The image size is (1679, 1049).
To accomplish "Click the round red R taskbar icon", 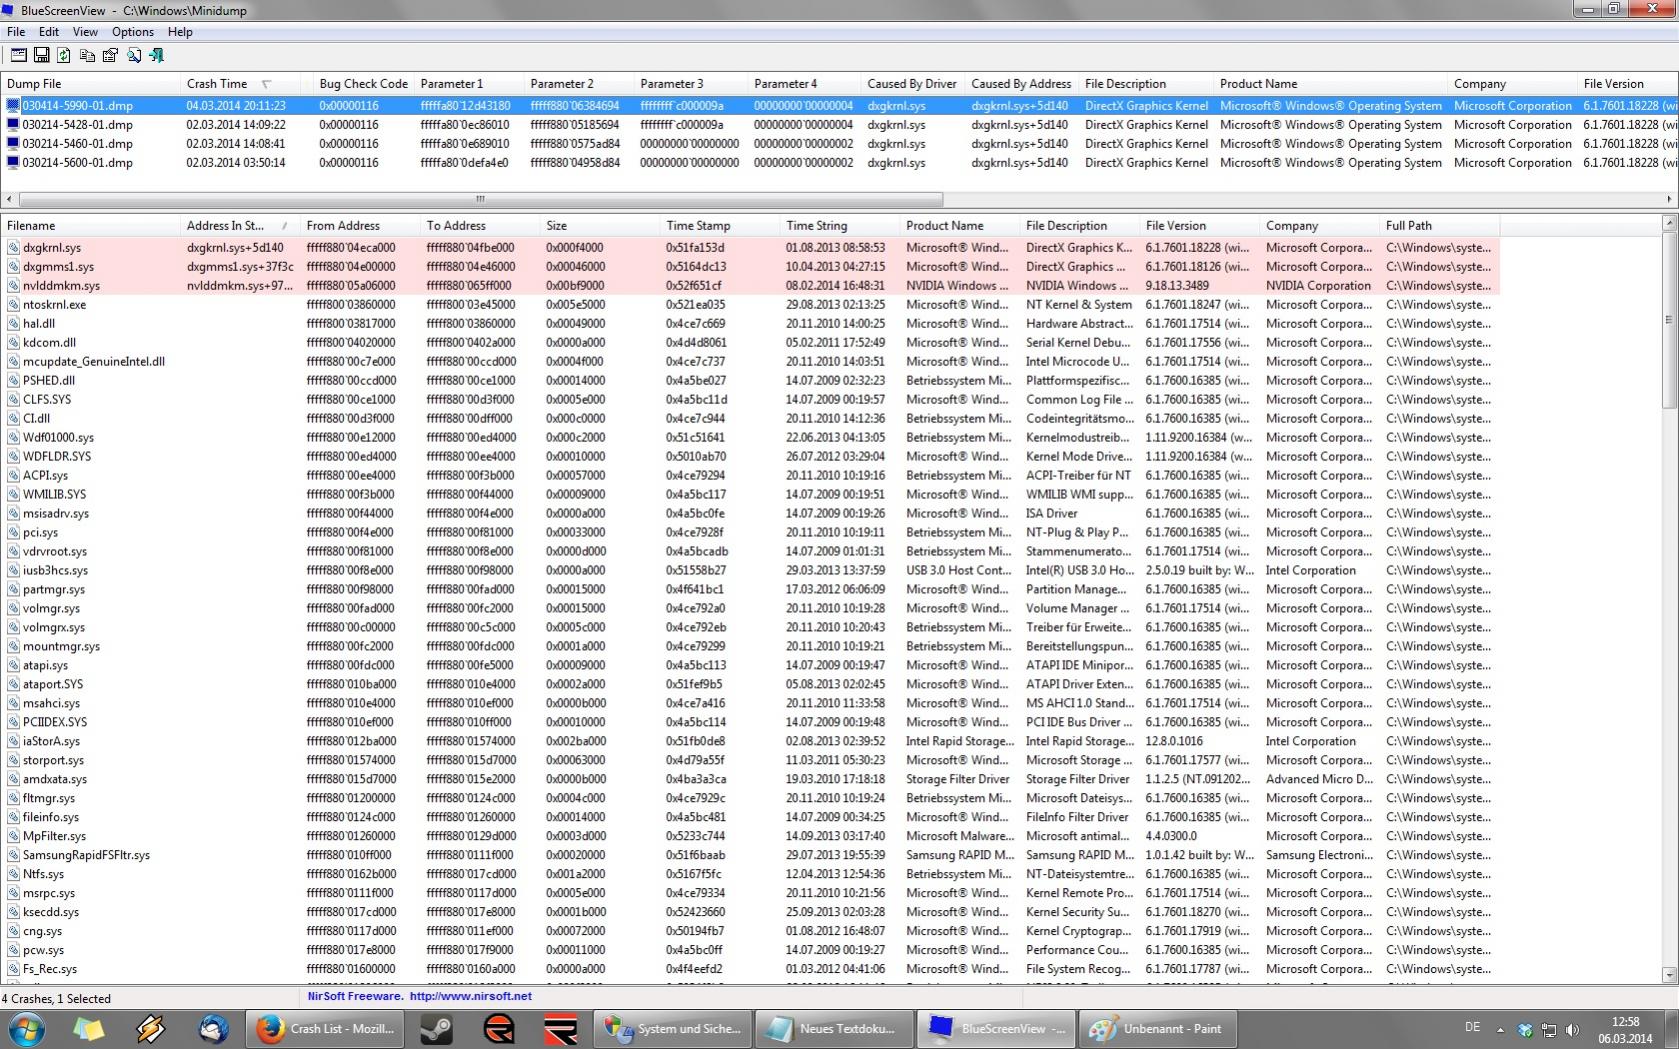I will (498, 1028).
